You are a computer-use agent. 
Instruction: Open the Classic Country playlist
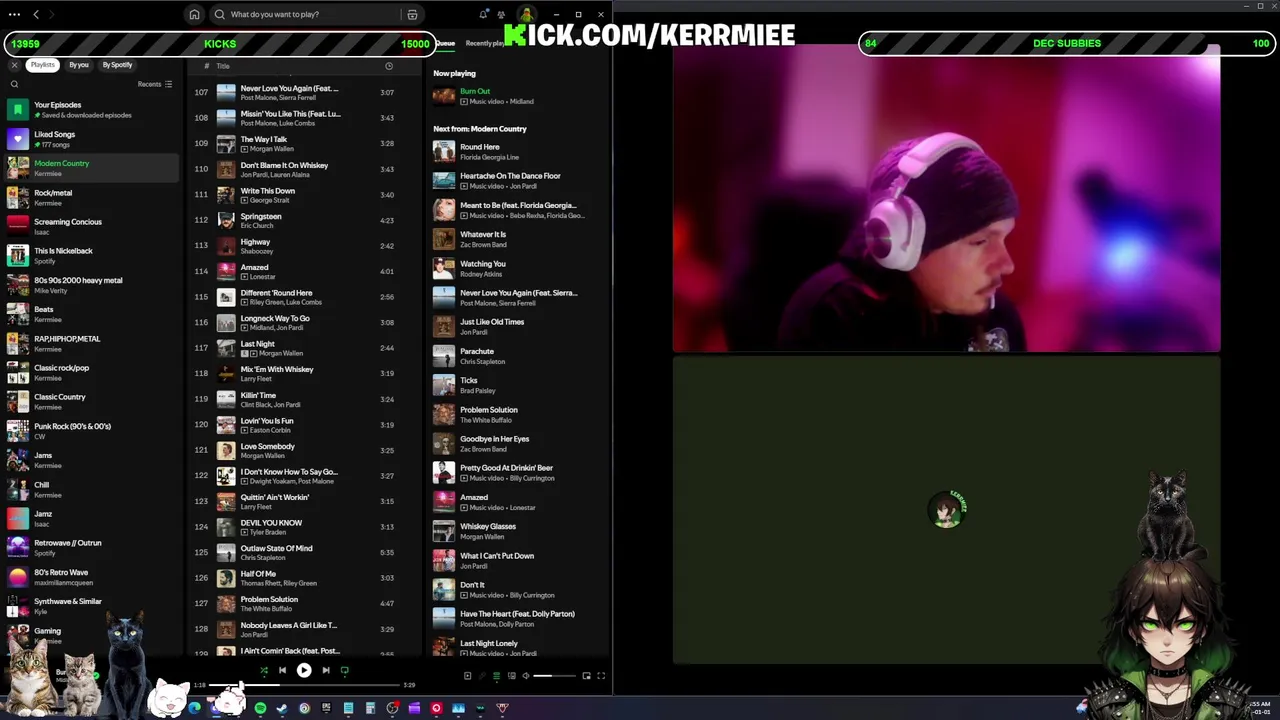(x=92, y=402)
